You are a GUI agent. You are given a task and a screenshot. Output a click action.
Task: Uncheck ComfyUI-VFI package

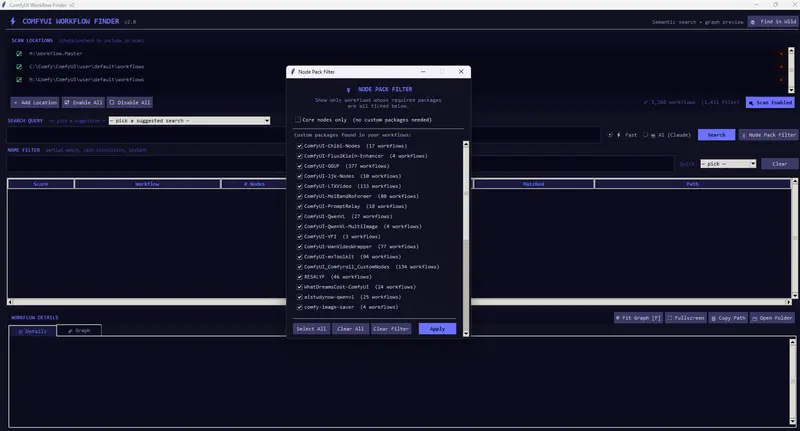[299, 237]
